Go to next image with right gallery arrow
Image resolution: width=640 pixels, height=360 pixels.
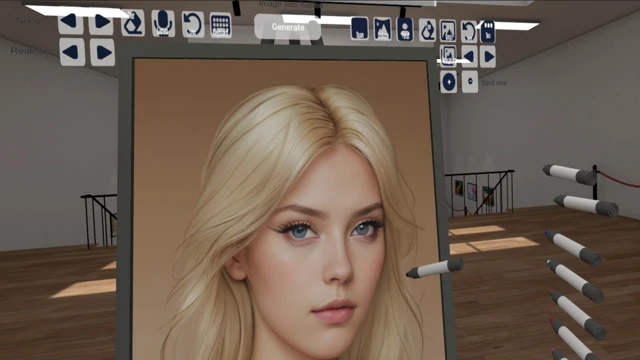[x=489, y=57]
